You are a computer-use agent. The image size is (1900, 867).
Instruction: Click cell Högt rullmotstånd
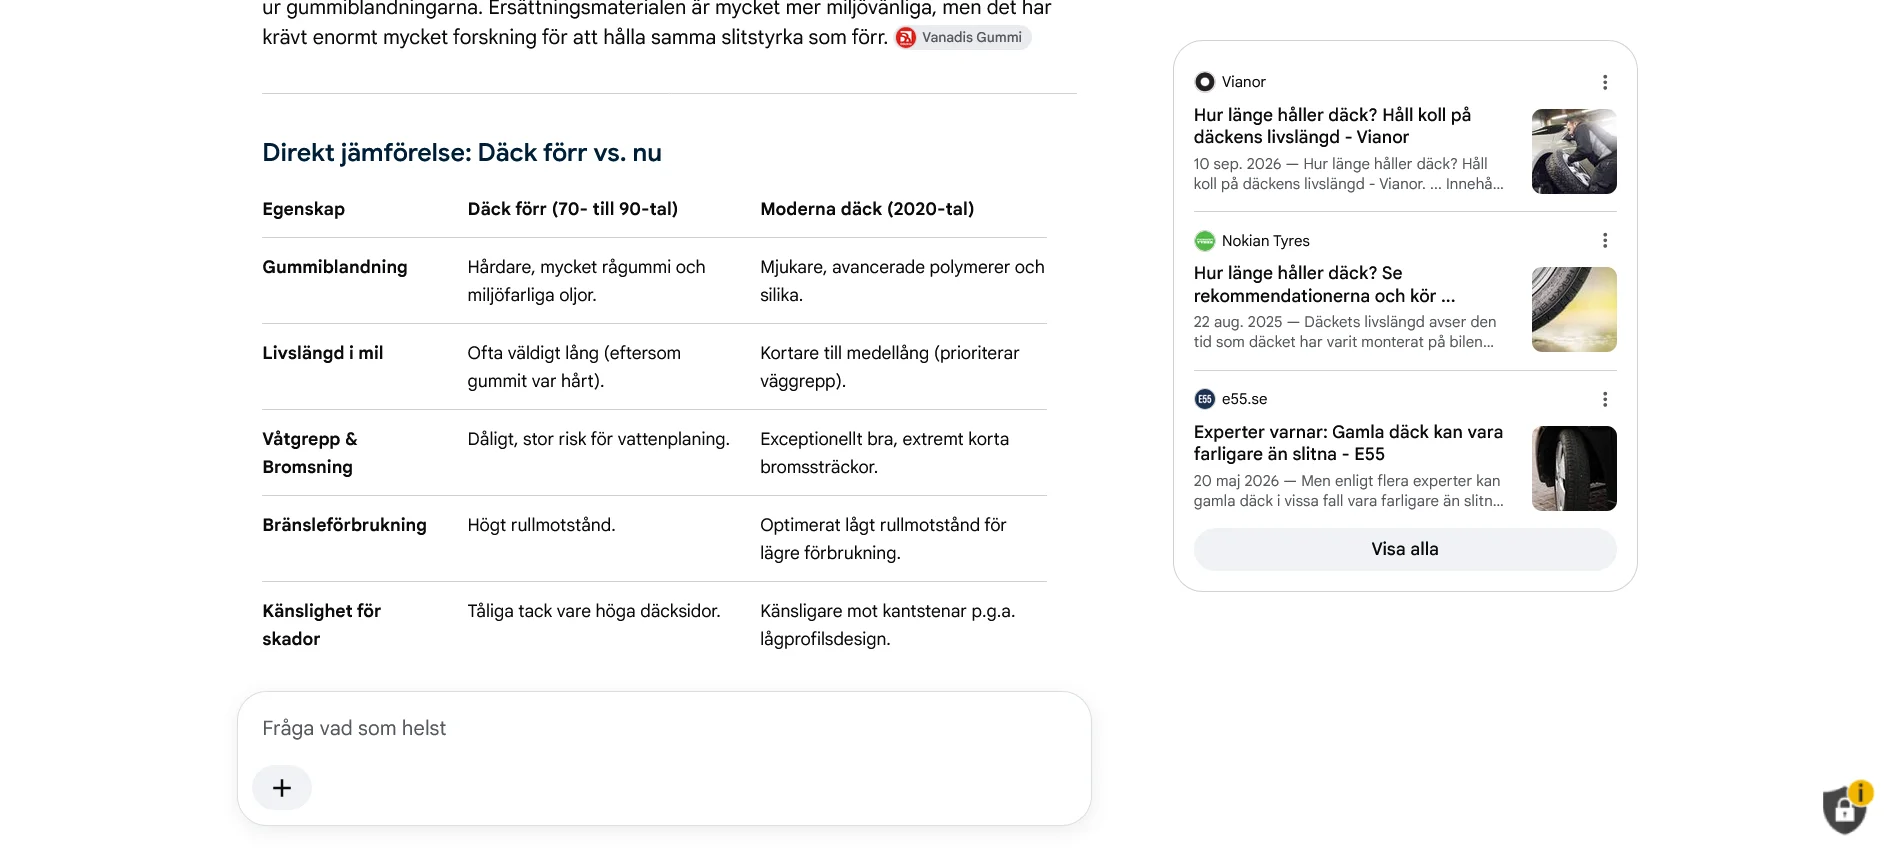coord(541,525)
